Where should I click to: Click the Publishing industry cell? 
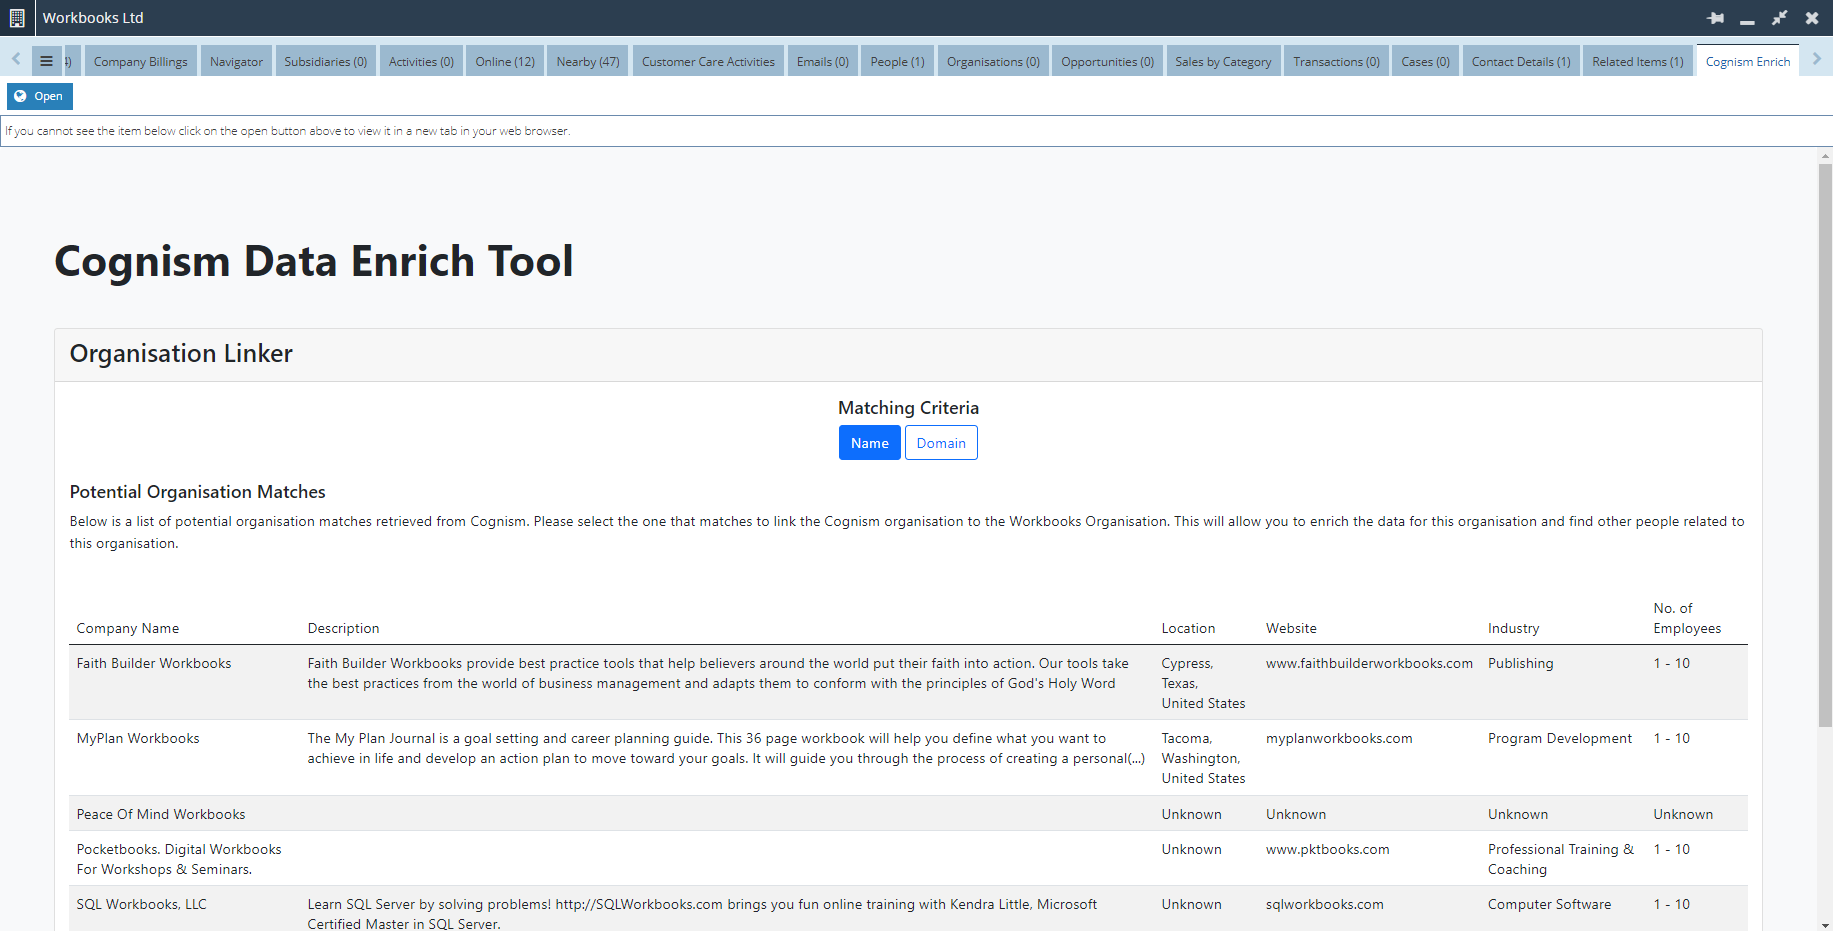pos(1520,663)
